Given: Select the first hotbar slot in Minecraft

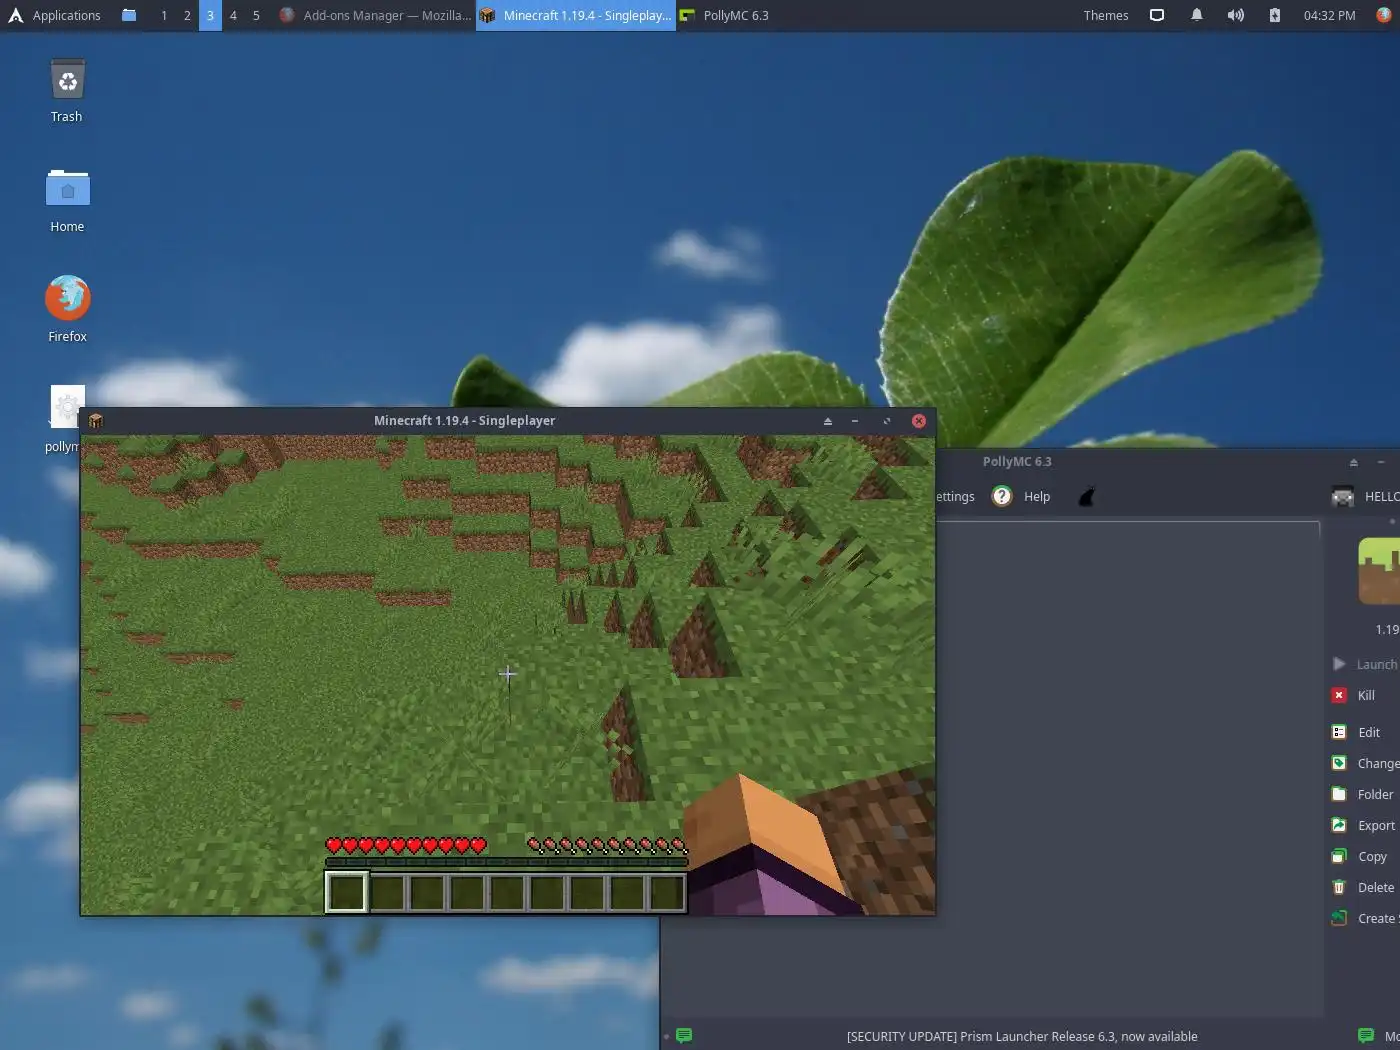Looking at the screenshot, I should [347, 892].
